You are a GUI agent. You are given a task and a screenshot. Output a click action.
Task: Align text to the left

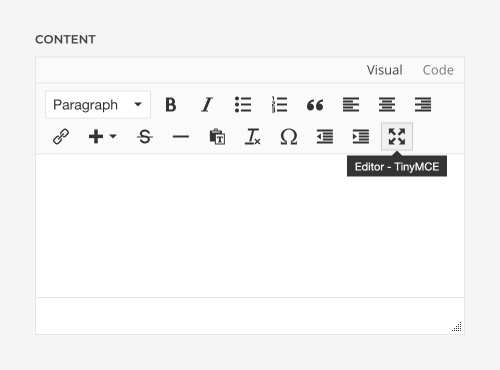(x=351, y=105)
